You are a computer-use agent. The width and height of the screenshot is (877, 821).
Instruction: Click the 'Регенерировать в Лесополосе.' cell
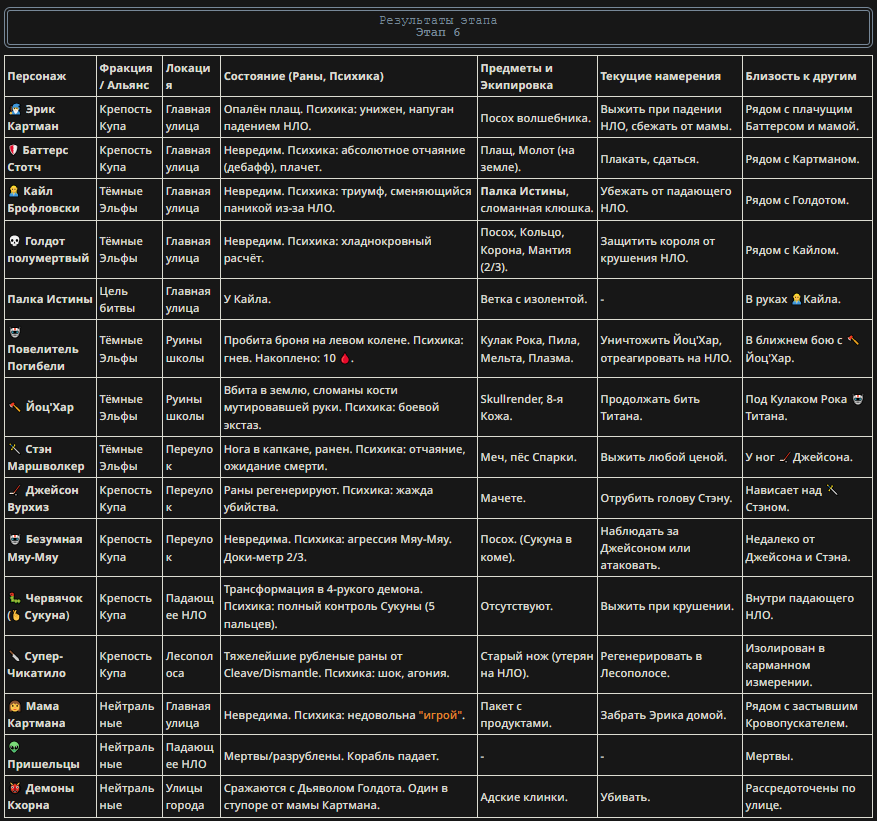coord(670,664)
